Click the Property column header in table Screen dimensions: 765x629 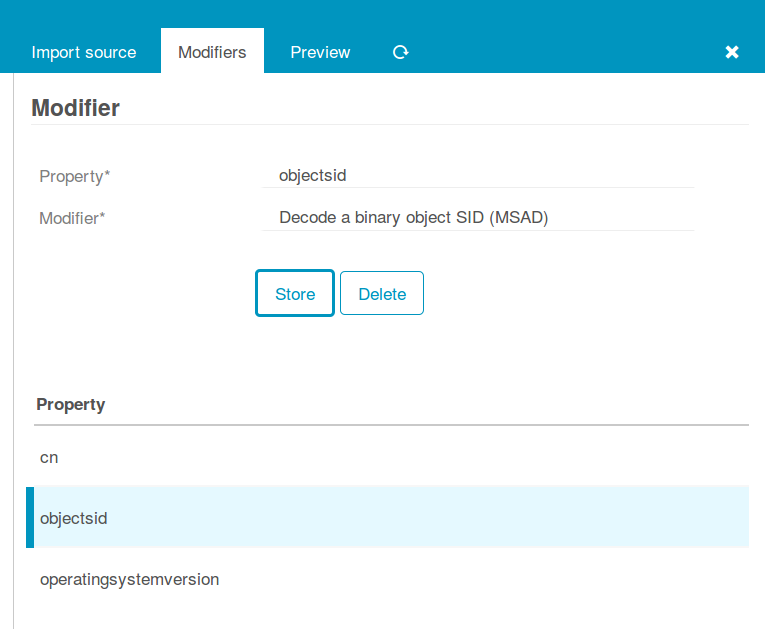(71, 405)
